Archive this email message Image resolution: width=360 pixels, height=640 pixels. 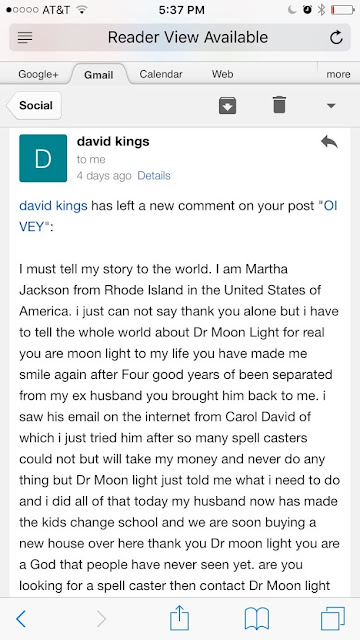(x=227, y=106)
